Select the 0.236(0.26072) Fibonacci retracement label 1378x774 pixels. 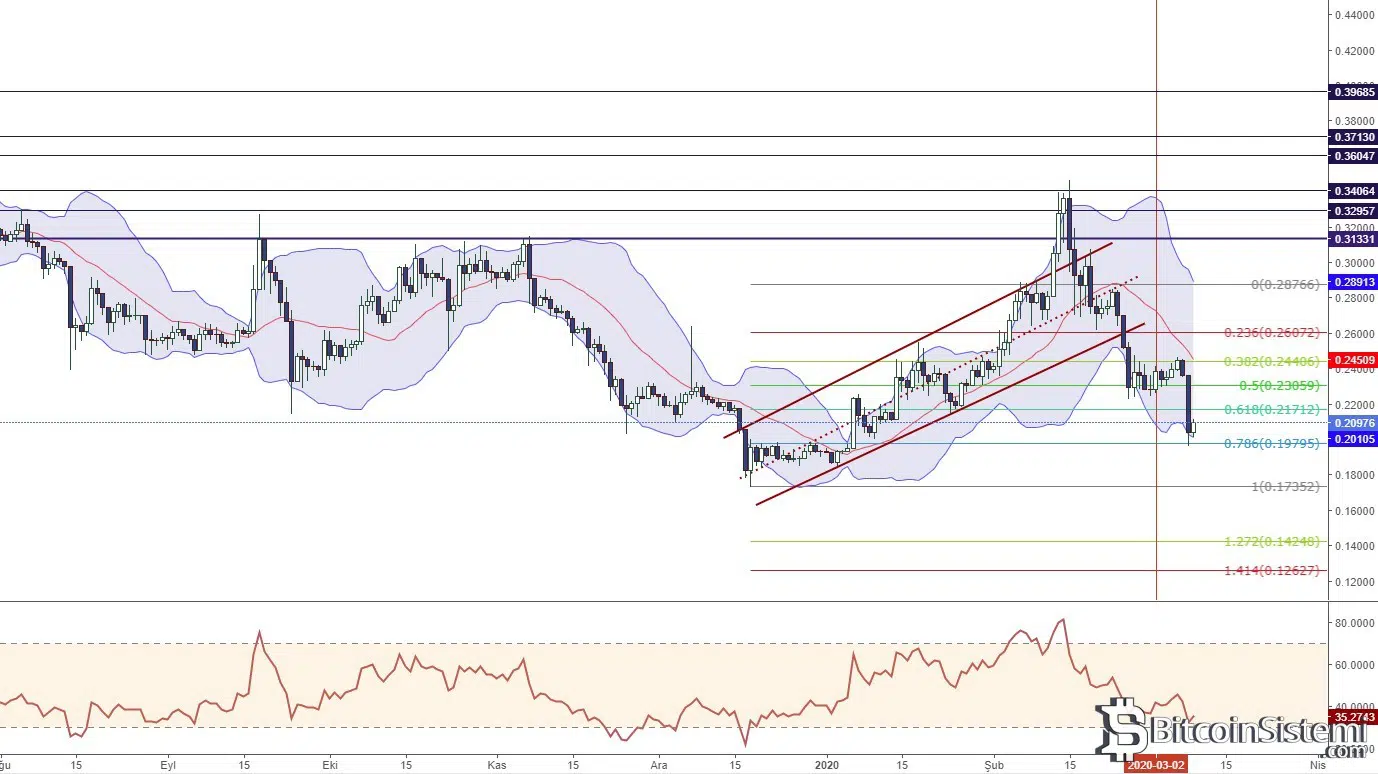click(1272, 333)
